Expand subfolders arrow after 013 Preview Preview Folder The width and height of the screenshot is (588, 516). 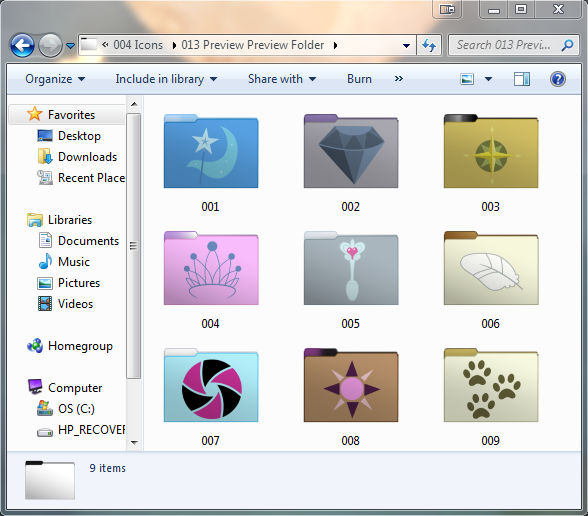(335, 45)
